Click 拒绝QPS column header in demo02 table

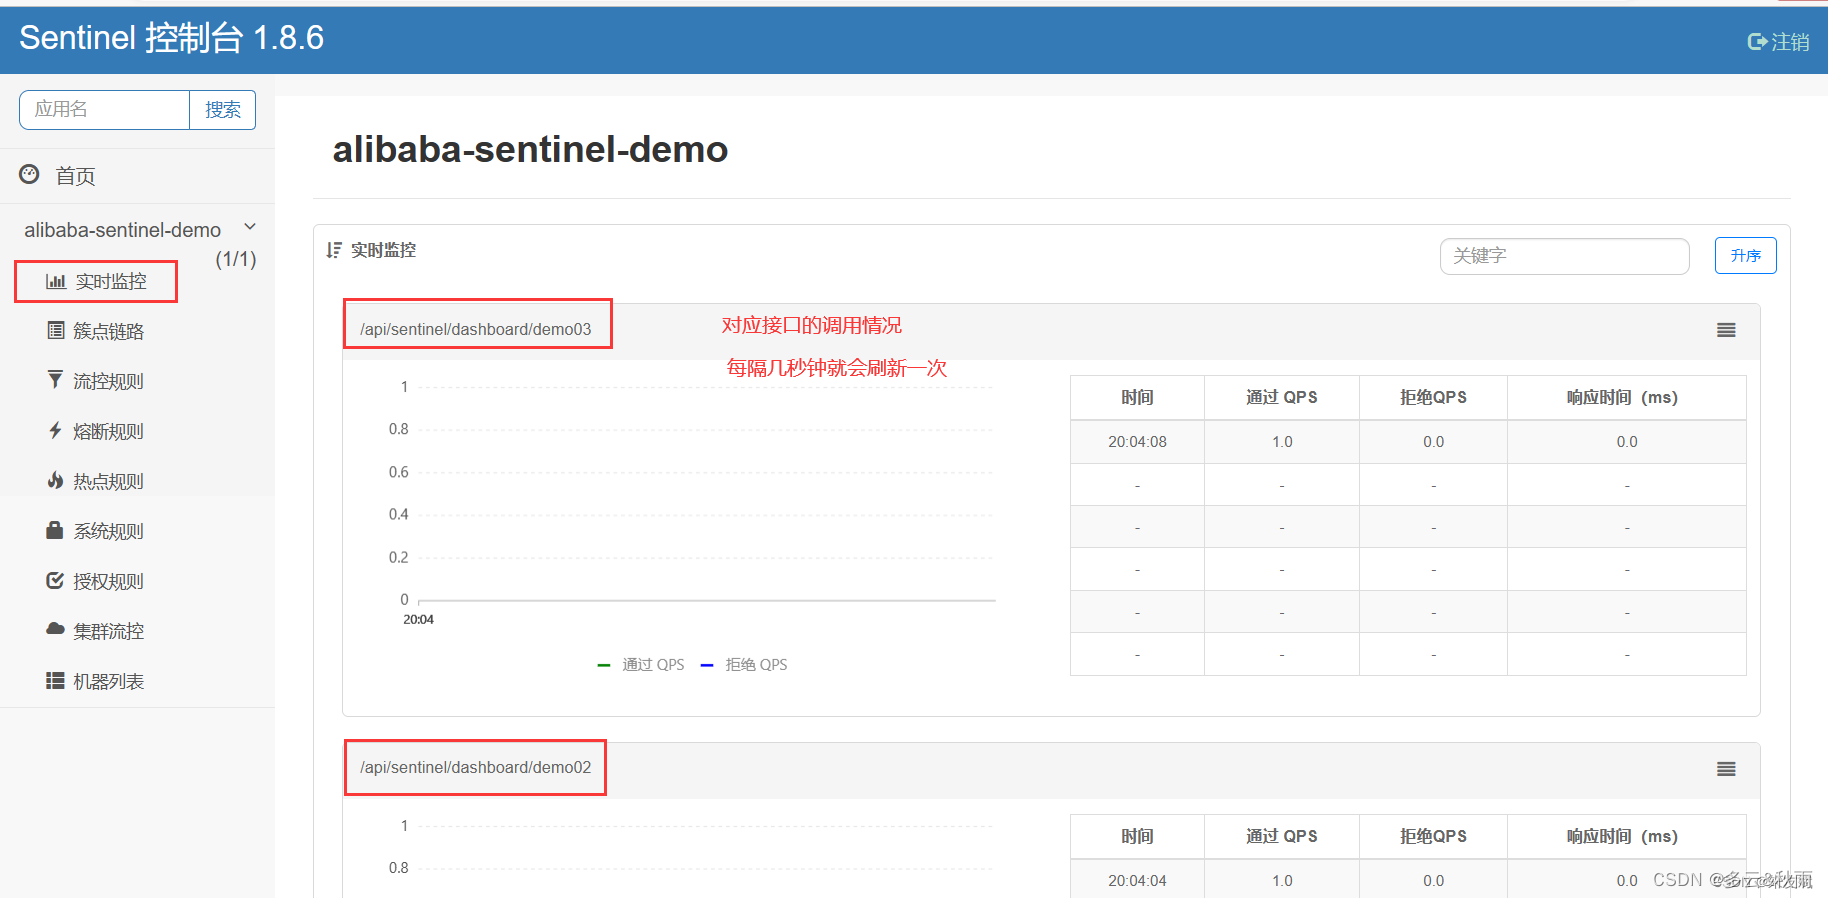click(1433, 837)
